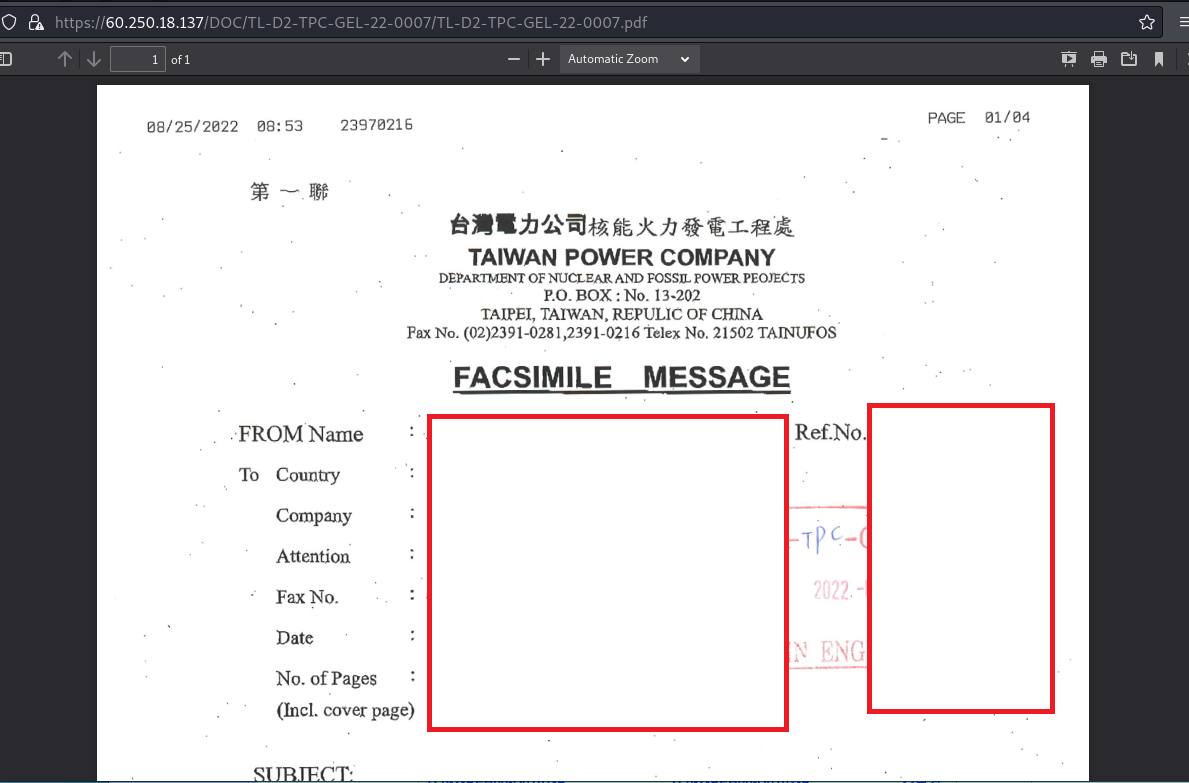Open the Automatic Zoom dropdown
The height and width of the screenshot is (783, 1189).
point(629,59)
